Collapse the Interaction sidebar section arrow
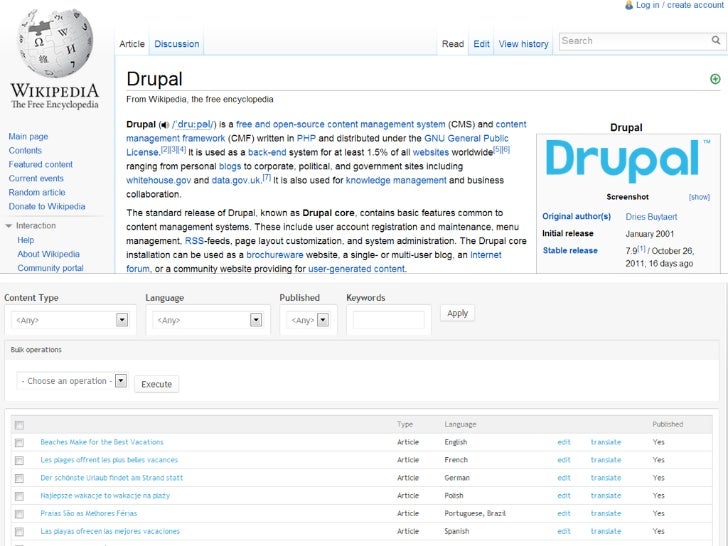The image size is (728, 546). [x=9, y=226]
